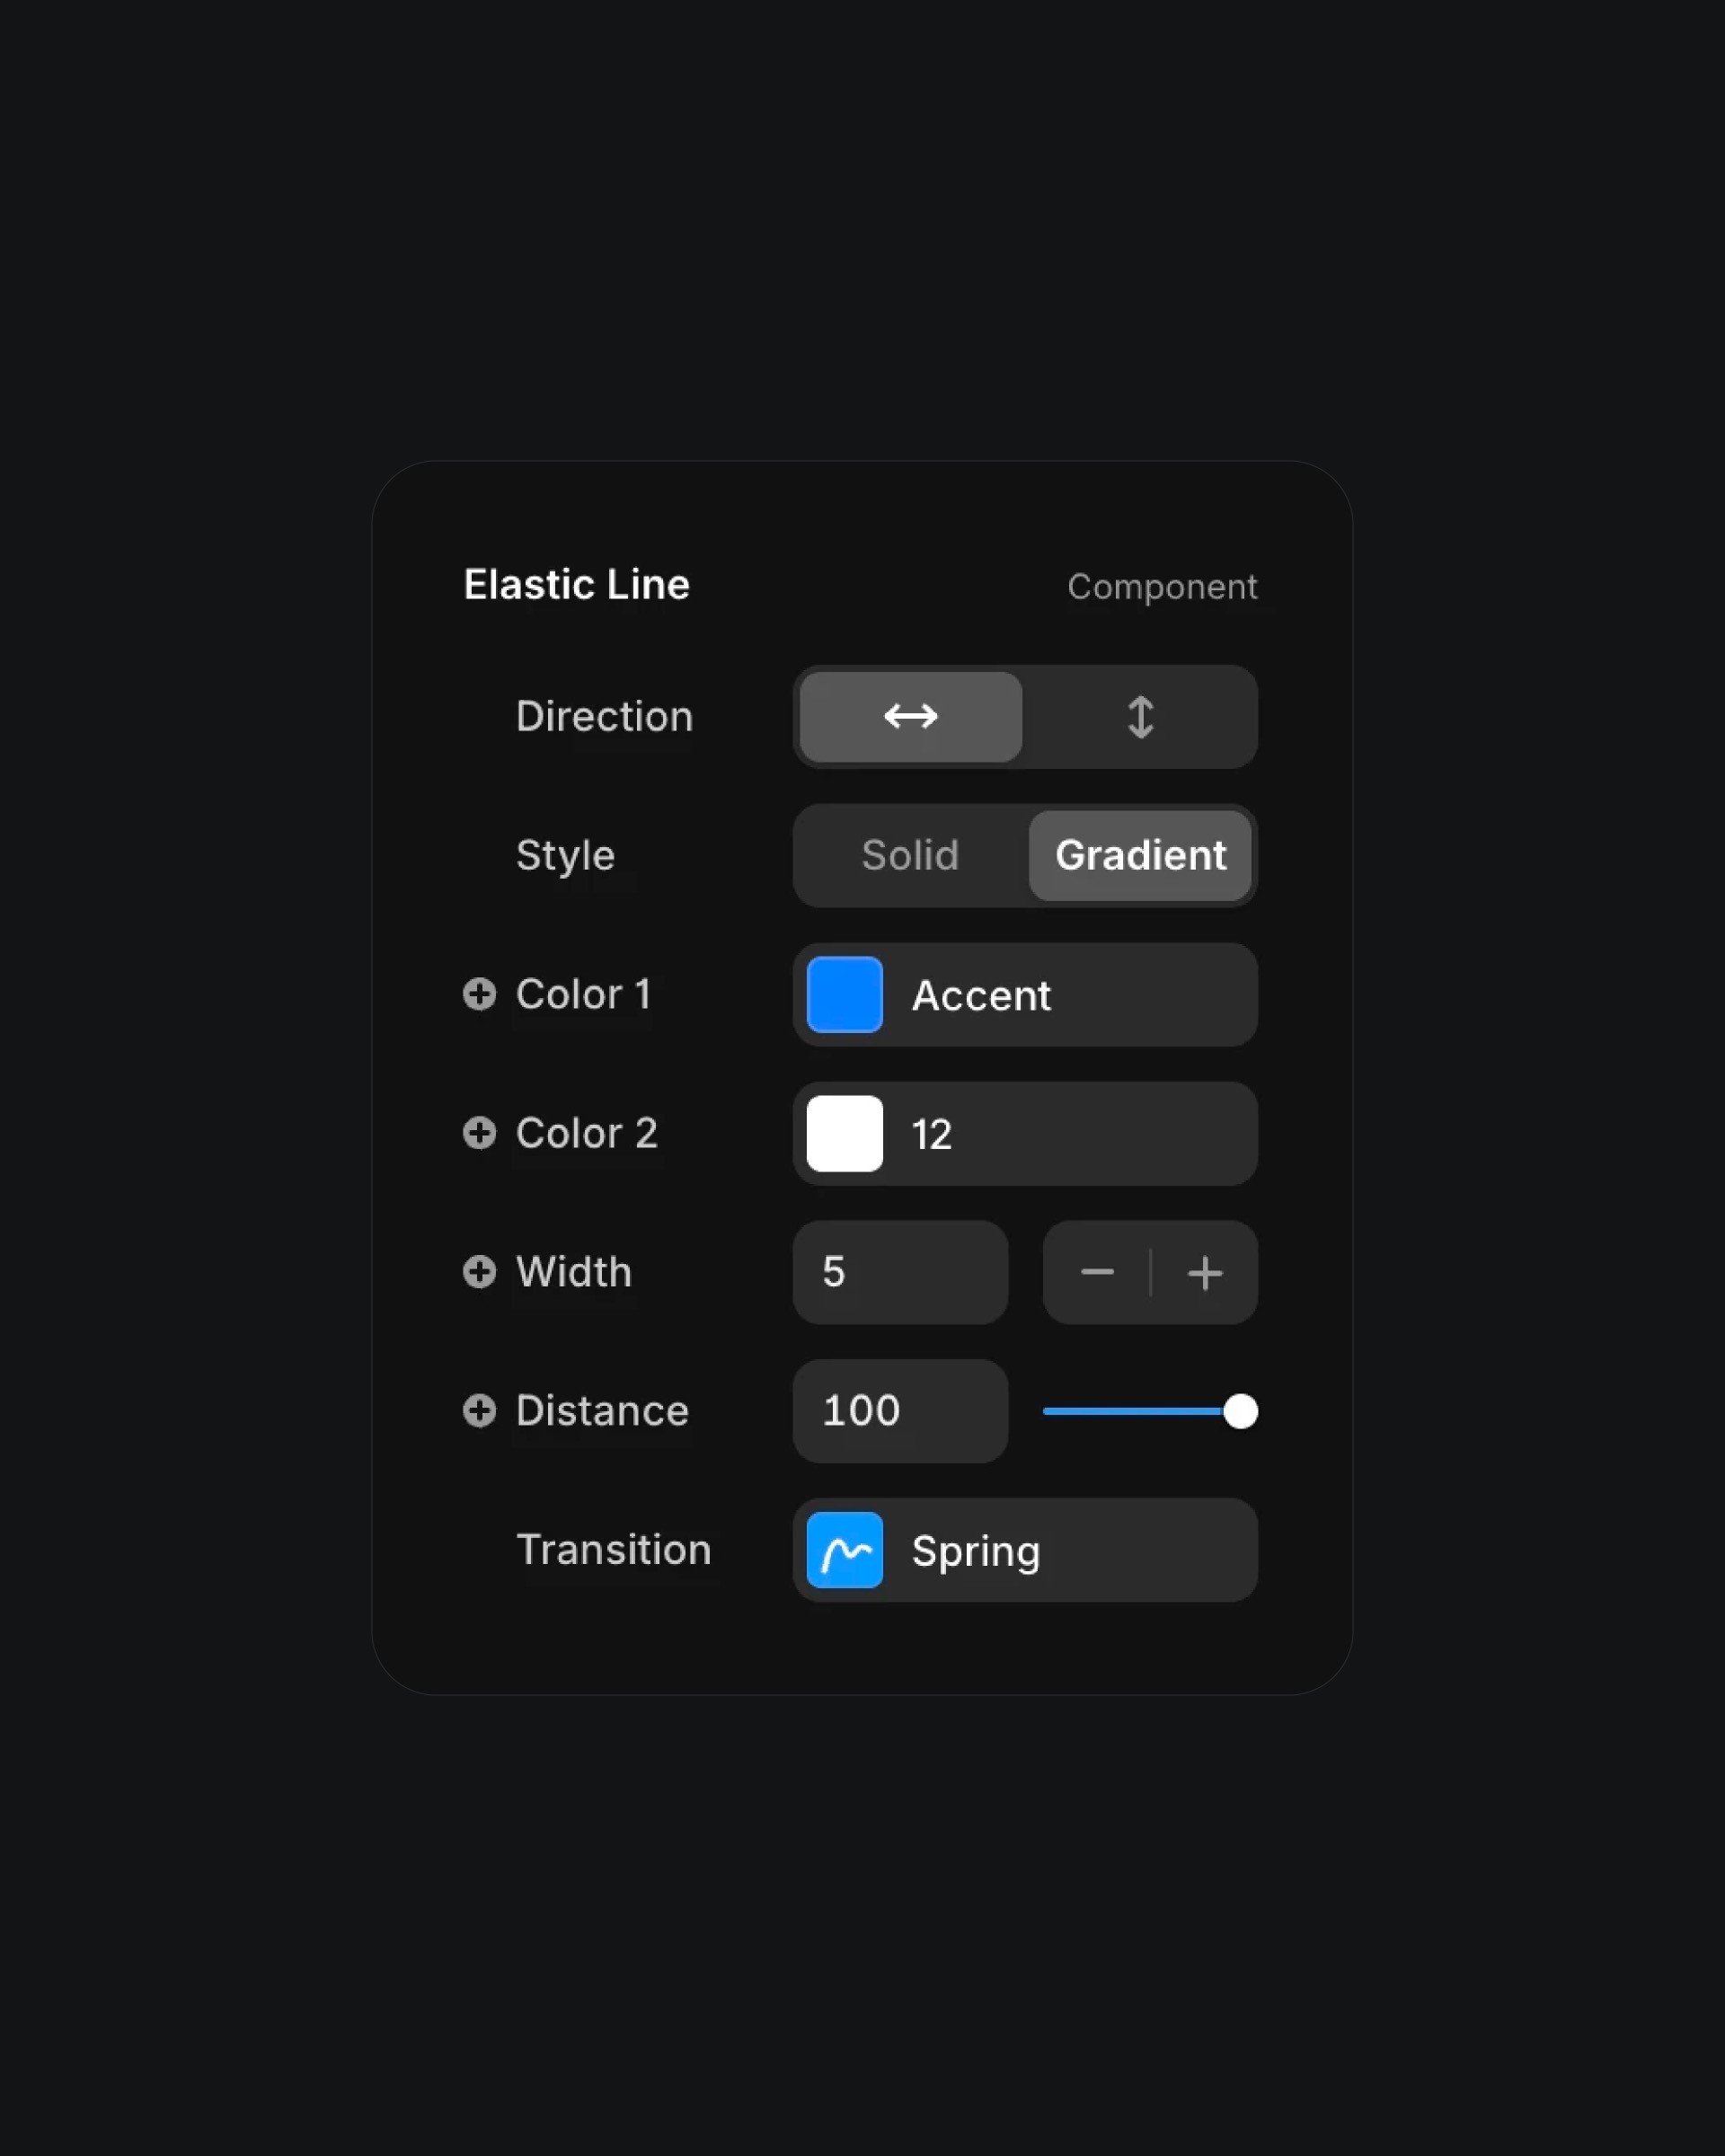Click the Width number input field
This screenshot has height=2156, width=1725.
tap(898, 1271)
